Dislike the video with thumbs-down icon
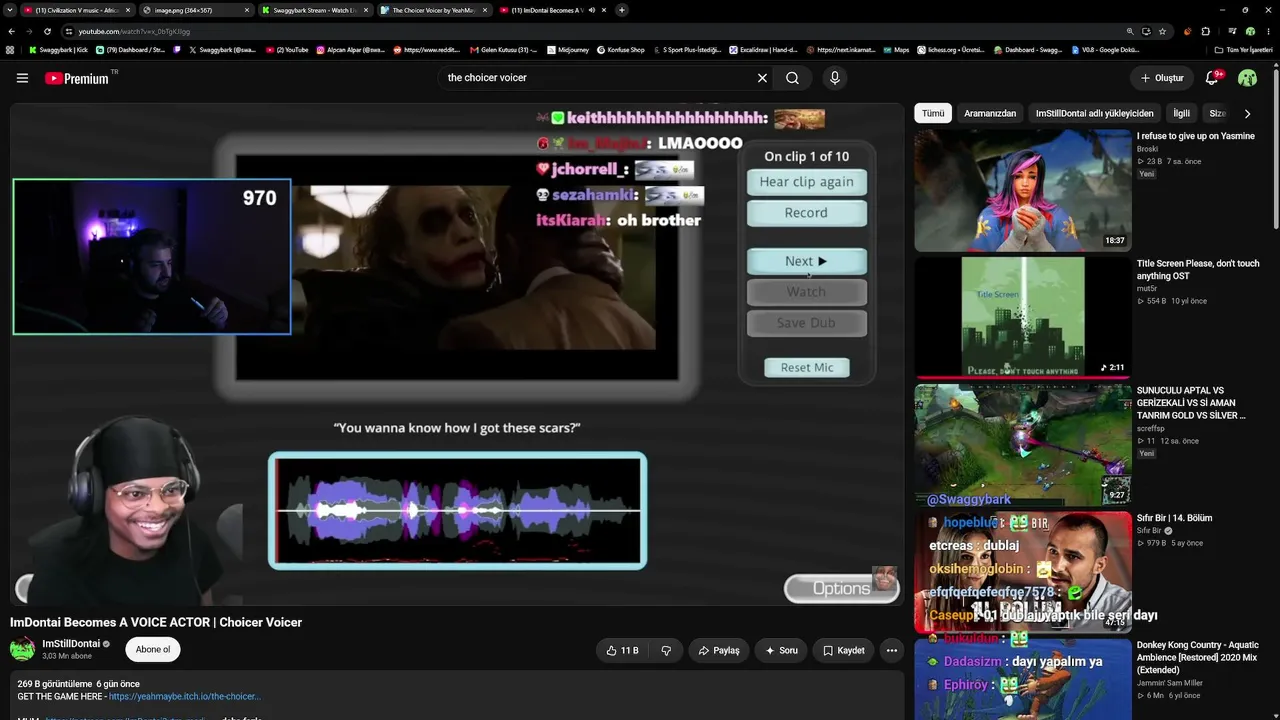This screenshot has height=720, width=1280. (x=666, y=650)
